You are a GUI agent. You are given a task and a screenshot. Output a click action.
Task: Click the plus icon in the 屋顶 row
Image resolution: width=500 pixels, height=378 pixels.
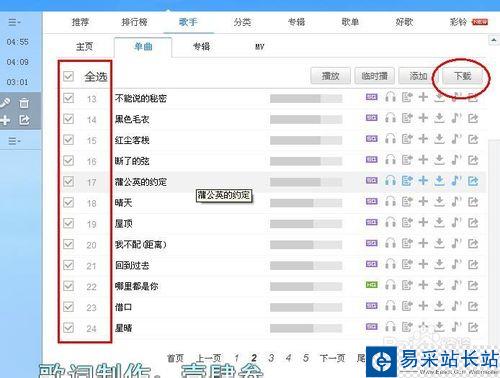(x=423, y=222)
